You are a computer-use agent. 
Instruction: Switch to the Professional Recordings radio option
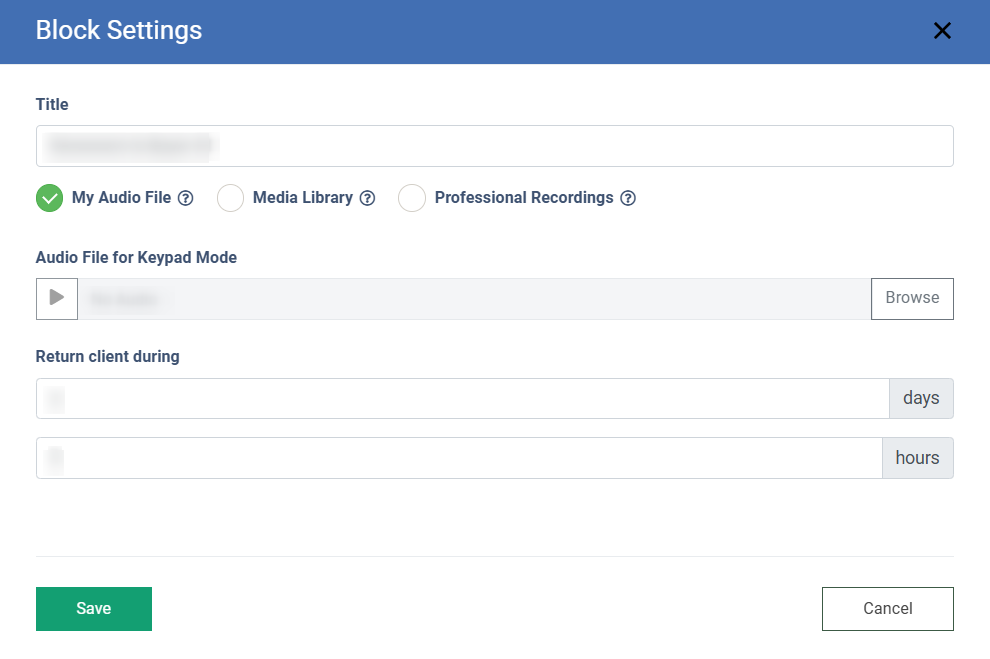coord(412,198)
